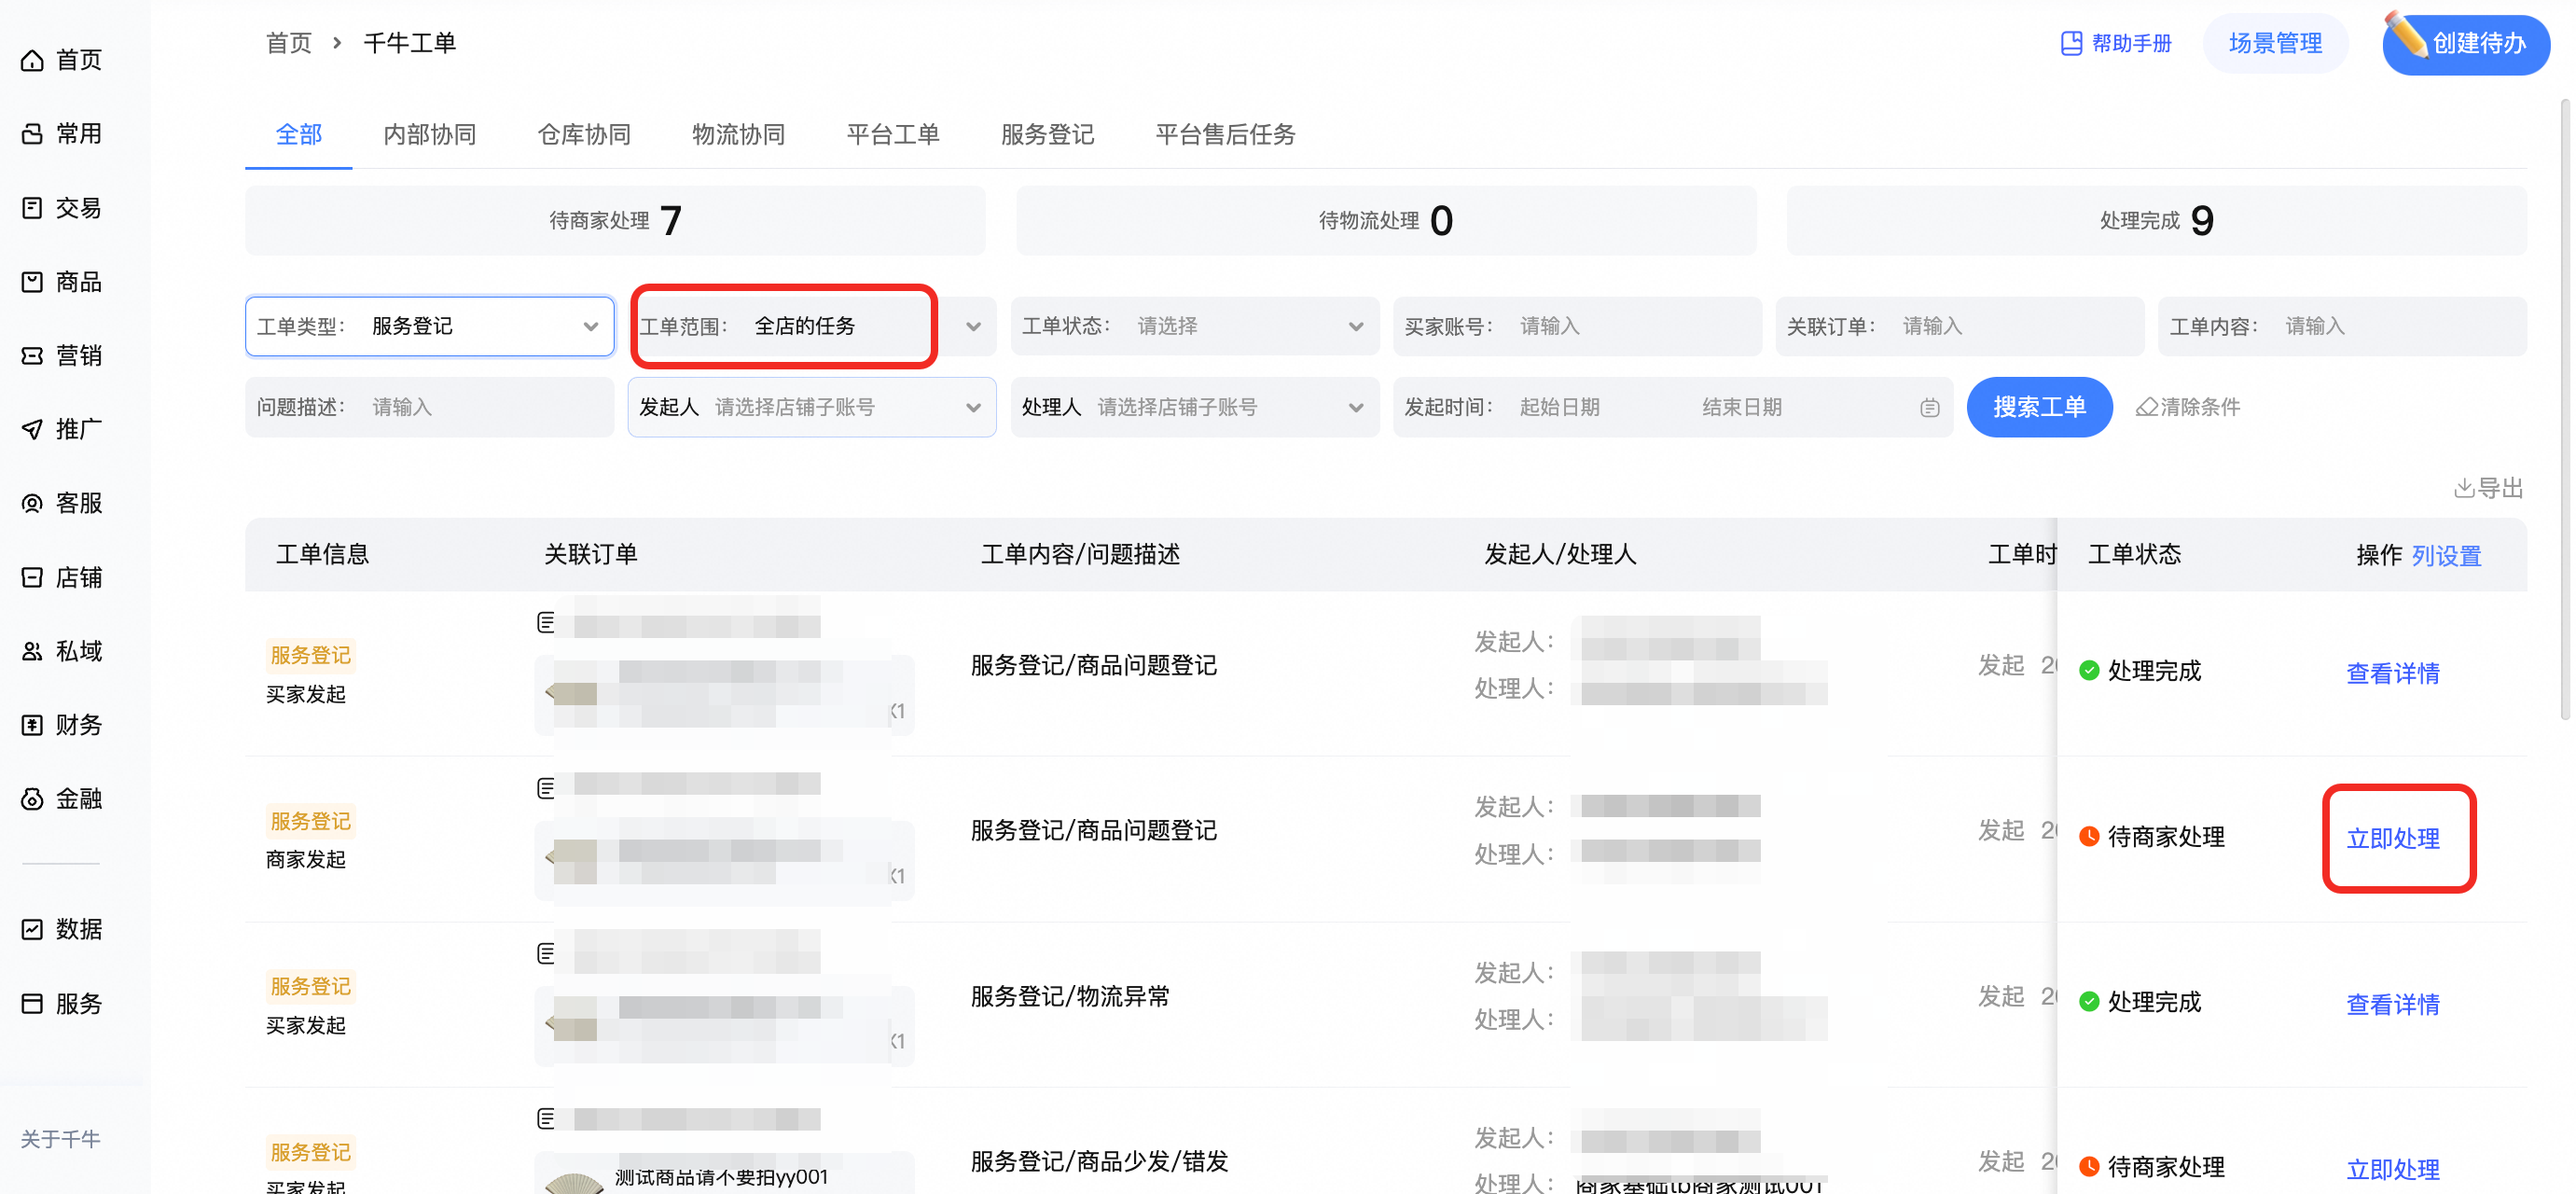Filter by 处理完成 count card
The height and width of the screenshot is (1194, 2576).
[x=2157, y=220]
